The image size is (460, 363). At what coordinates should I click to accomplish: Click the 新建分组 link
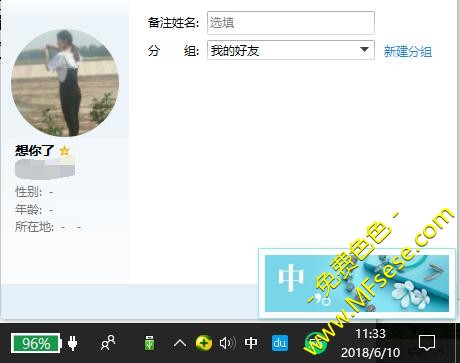click(x=408, y=51)
